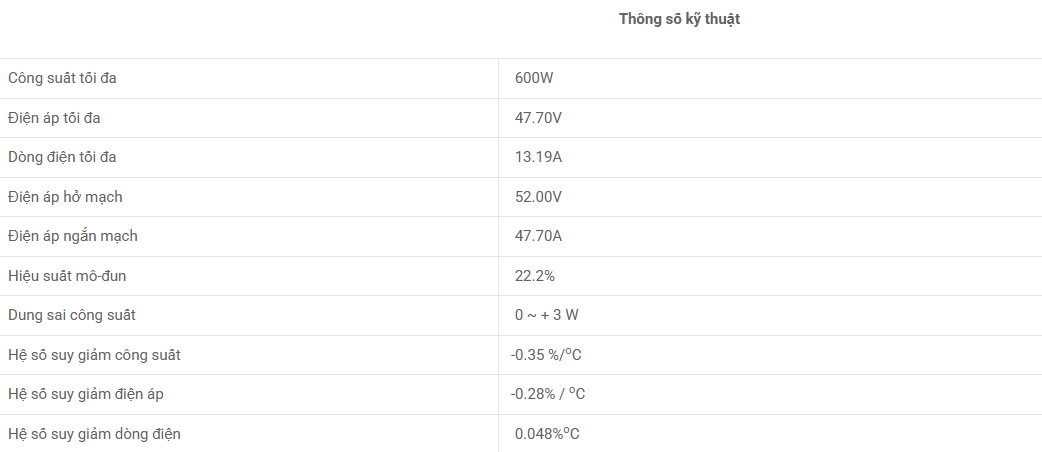
Task: Click the "Hệ số suy giảm điện áp" label
Action: tap(85, 394)
